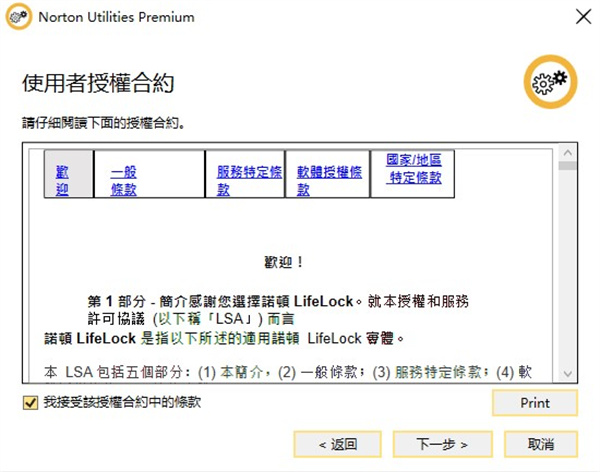600x472 pixels.
Task: Click the 第 1 部分 paragraph line
Action: 278,301
